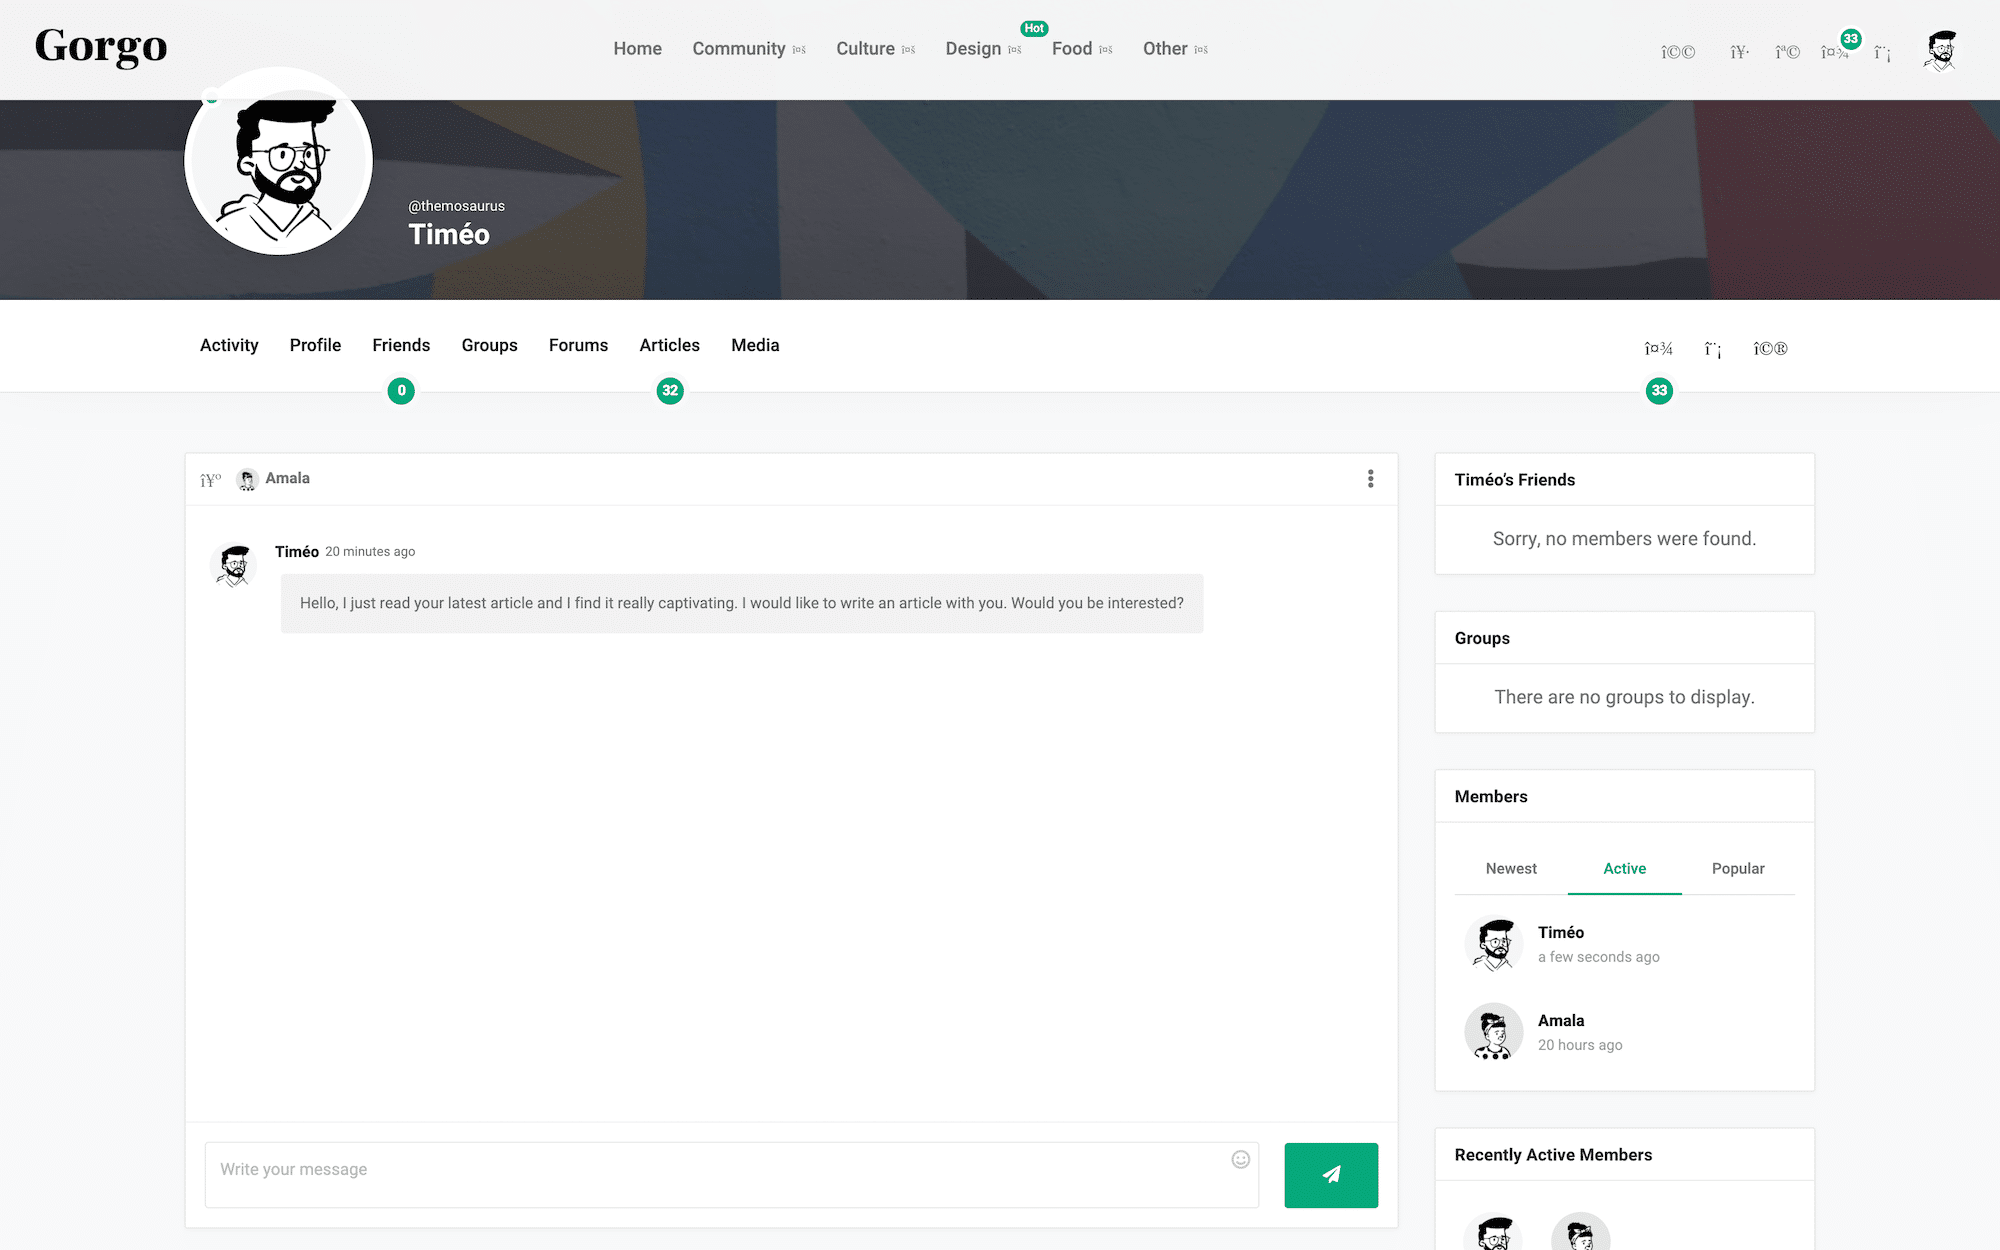
Task: Click the '20 hours ago' text
Action: click(x=1580, y=1045)
